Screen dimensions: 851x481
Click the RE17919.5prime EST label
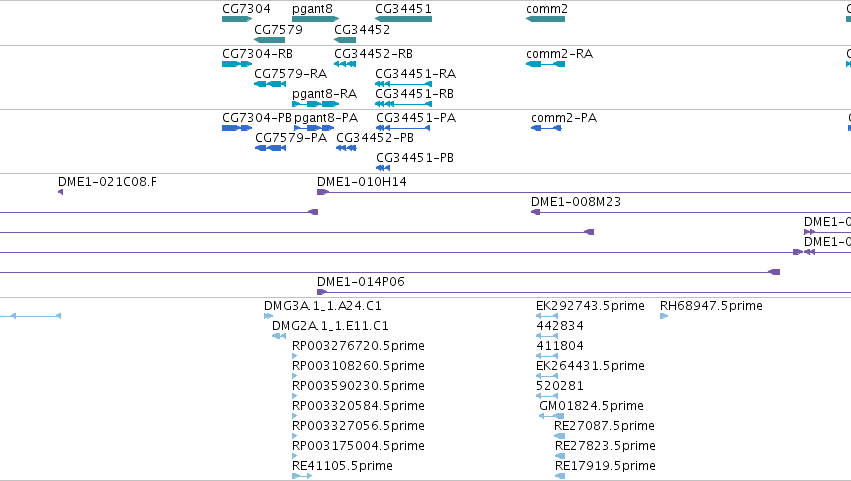(606, 466)
